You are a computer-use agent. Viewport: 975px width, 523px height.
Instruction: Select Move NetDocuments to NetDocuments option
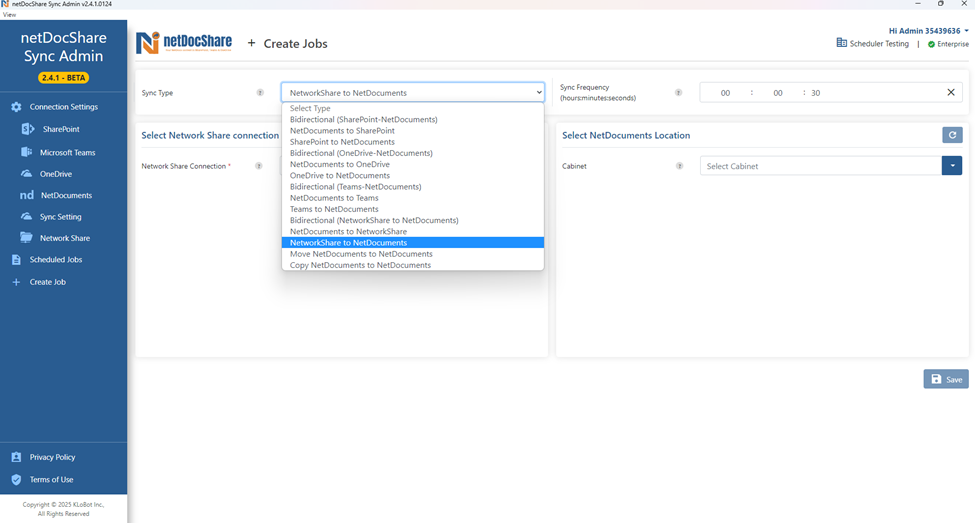413,254
